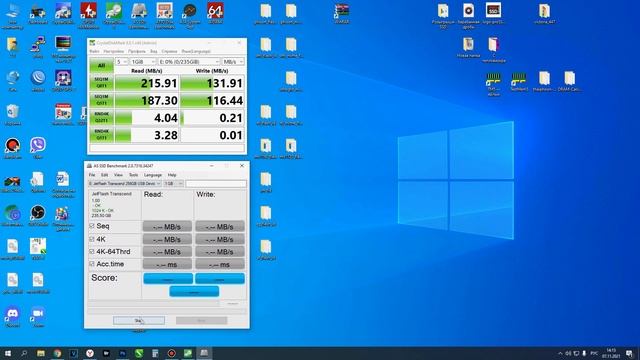Switch to AS SSD Benchmark taskbar icon
This screenshot has height=360, width=640.
point(204,353)
